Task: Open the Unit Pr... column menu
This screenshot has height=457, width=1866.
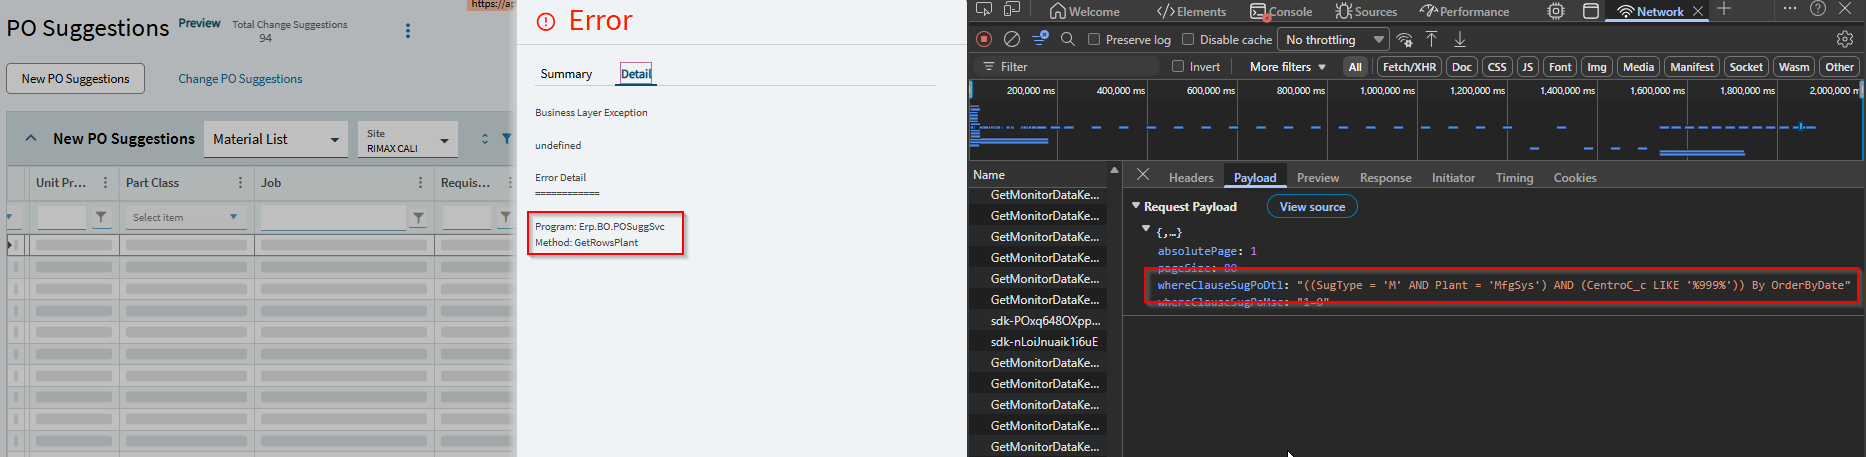Action: tap(105, 183)
